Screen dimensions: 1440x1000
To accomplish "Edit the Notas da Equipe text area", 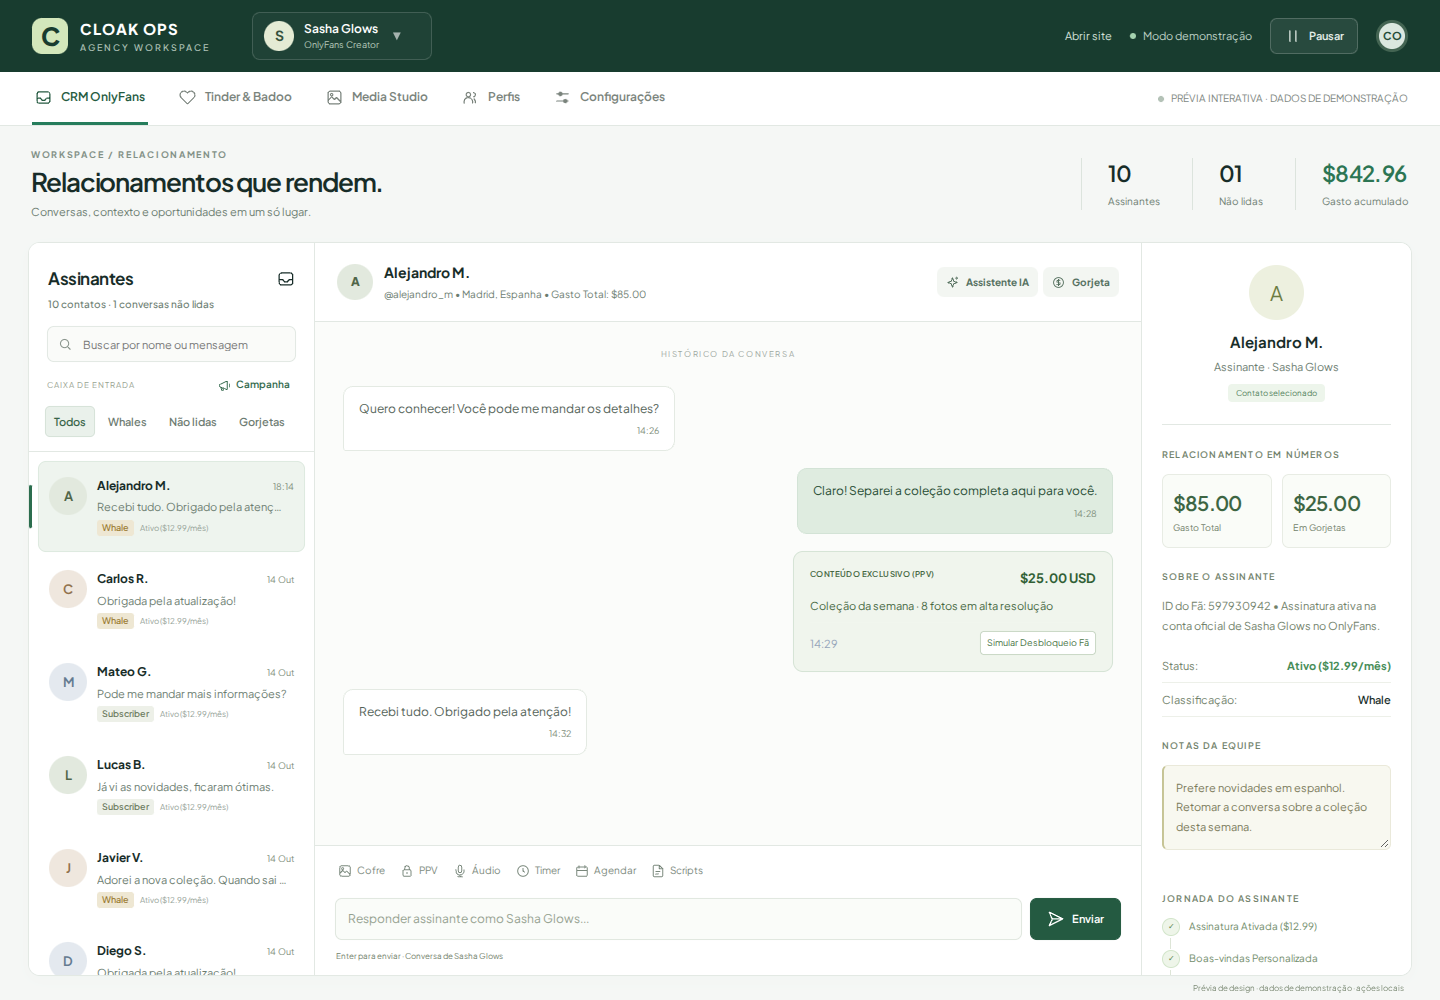I will [x=1276, y=807].
